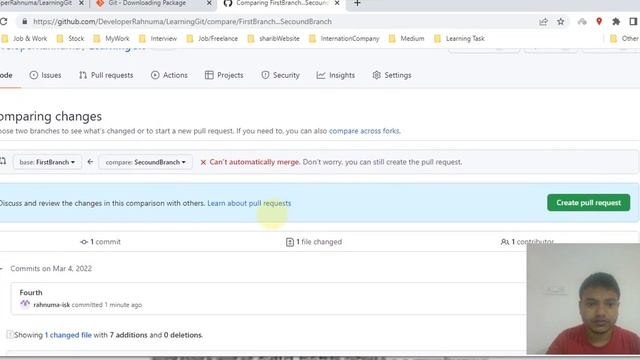Open the Actions tab

169,76
